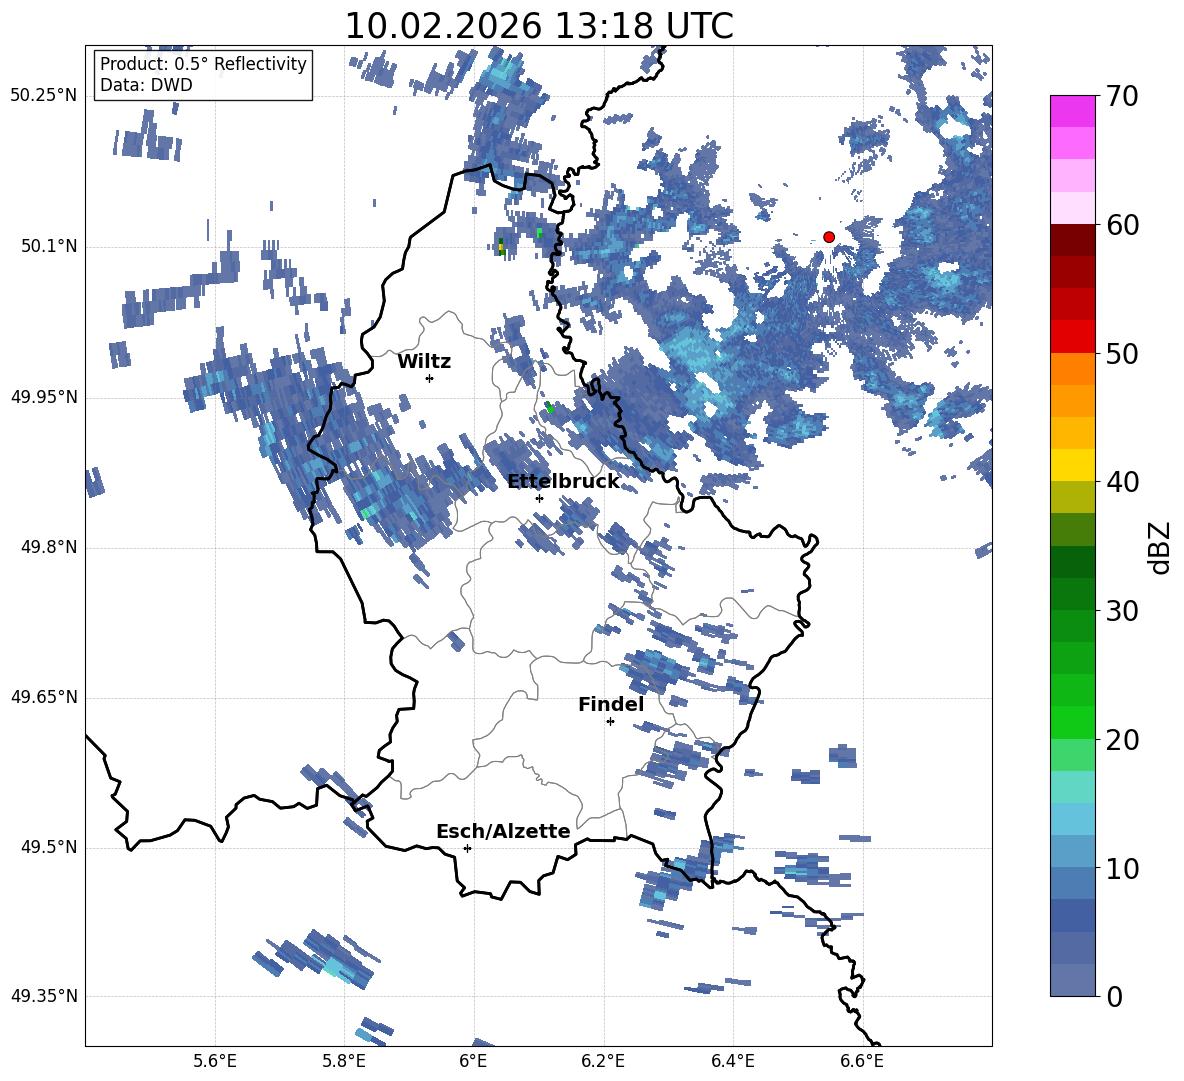Click the Ettelbruck location cross marker
Screen dimensions: 1184x1081
tap(539, 498)
